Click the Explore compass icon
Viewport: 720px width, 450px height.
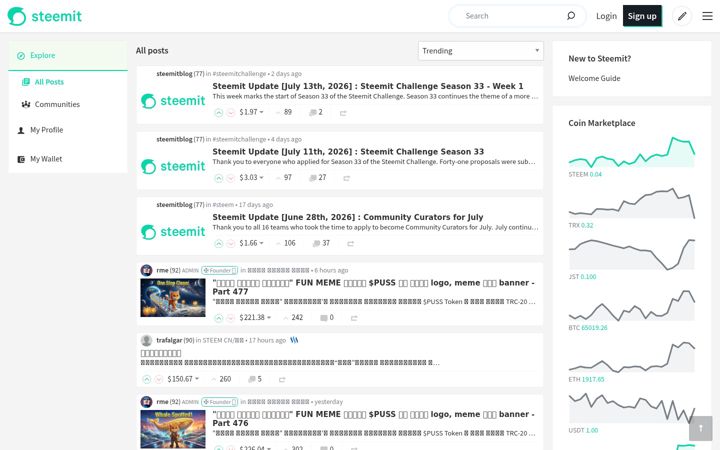[21, 56]
